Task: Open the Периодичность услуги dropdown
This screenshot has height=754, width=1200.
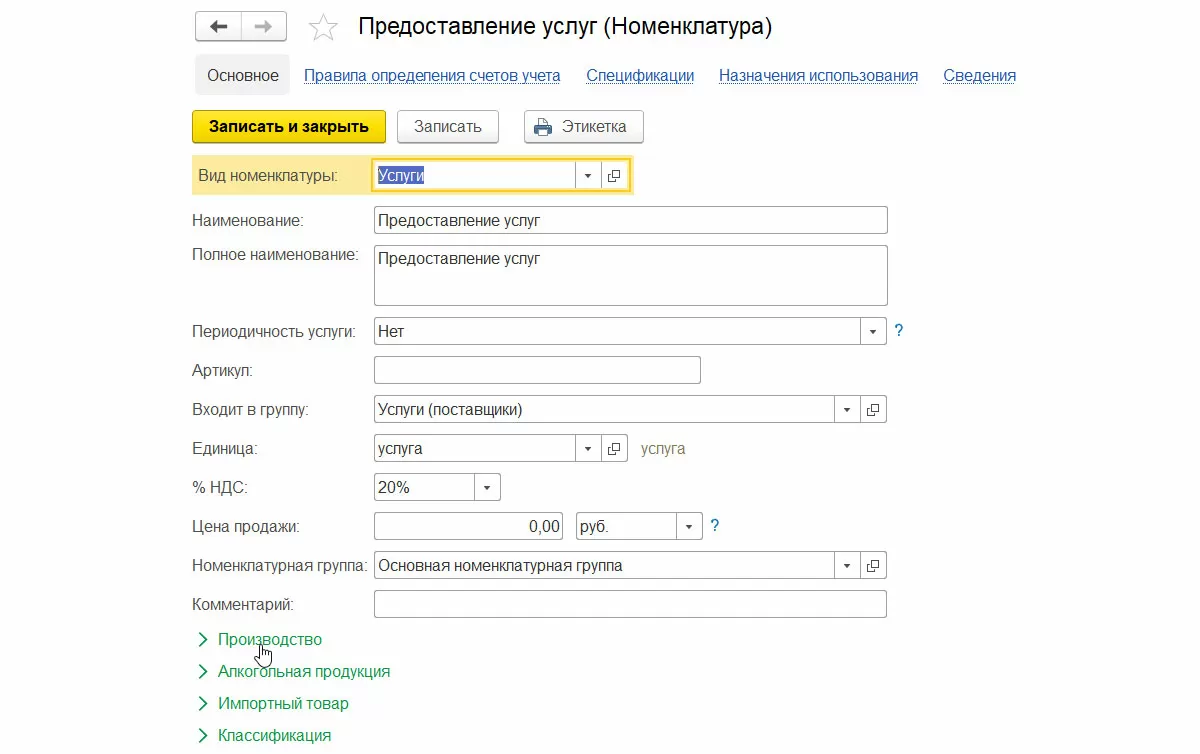Action: click(x=873, y=331)
